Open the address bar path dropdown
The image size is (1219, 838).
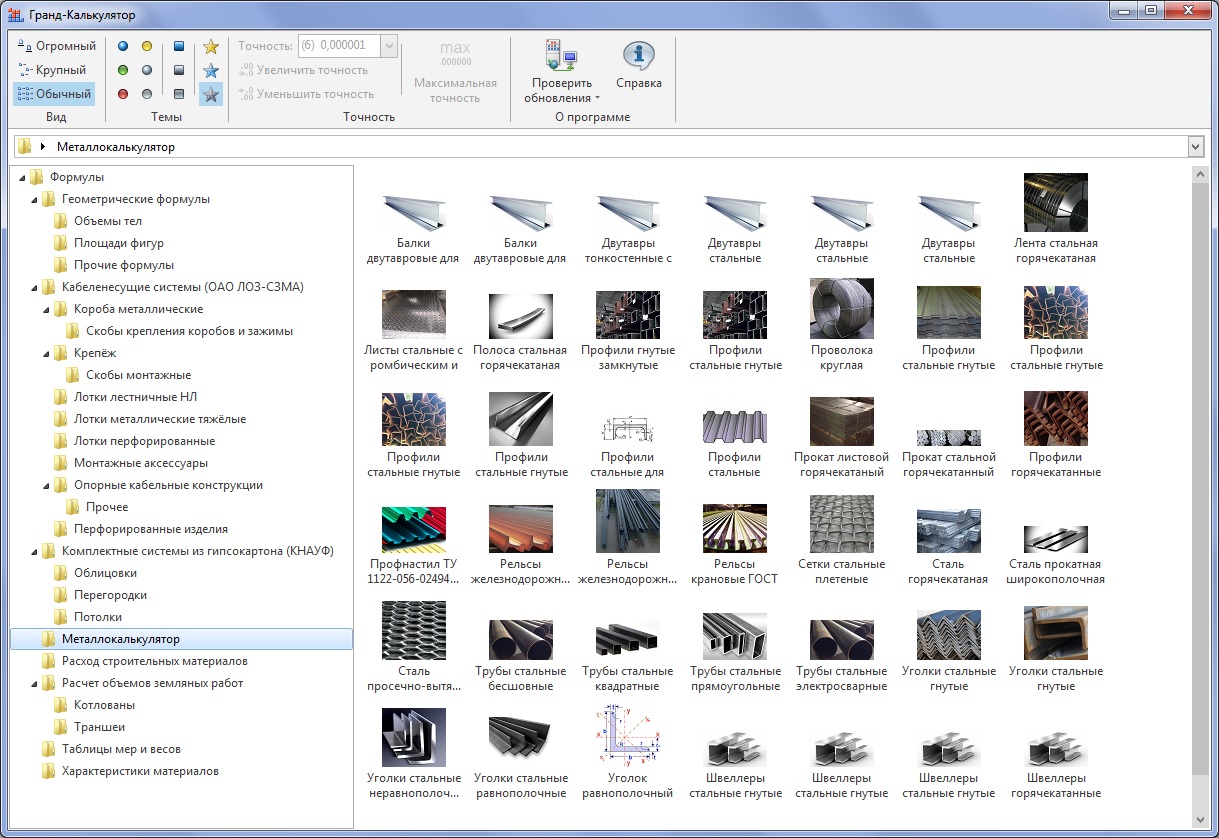pyautogui.click(x=1195, y=147)
